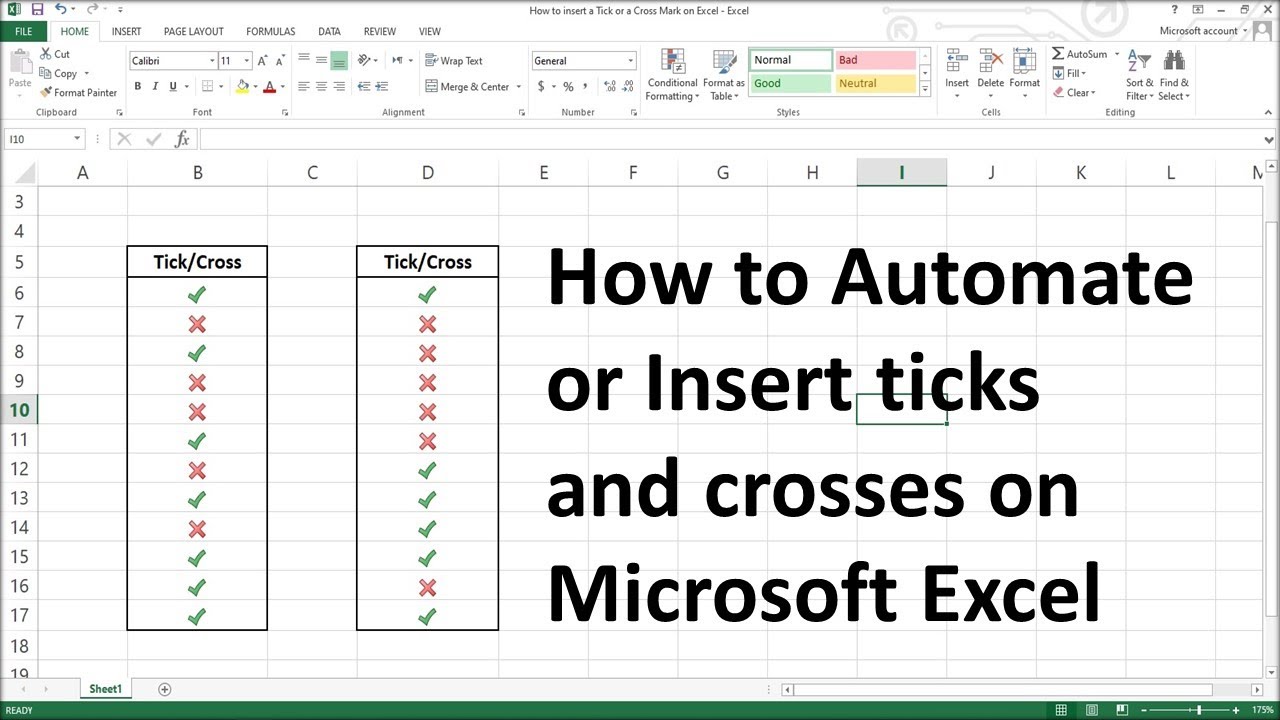Image resolution: width=1280 pixels, height=720 pixels.
Task: Decrease font size with the smaller A
Action: (280, 61)
